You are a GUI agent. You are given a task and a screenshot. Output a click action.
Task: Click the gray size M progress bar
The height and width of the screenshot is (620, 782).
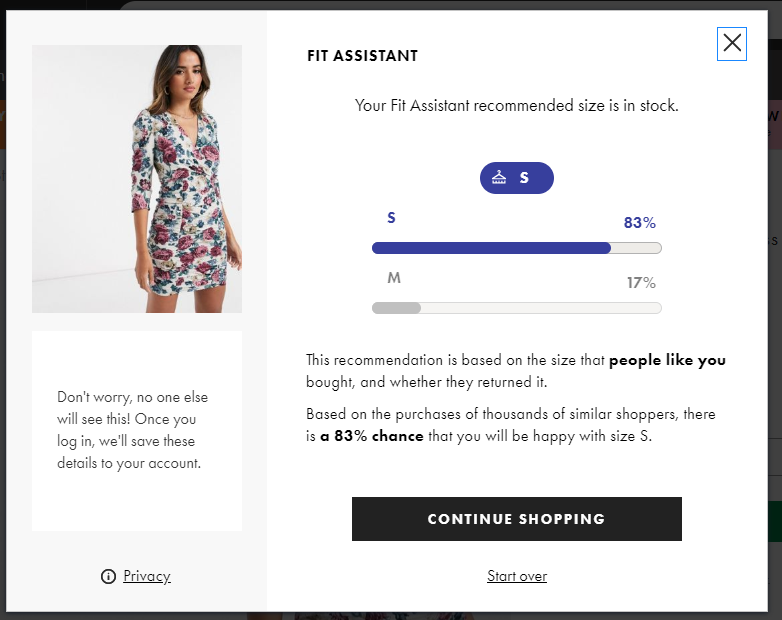click(x=397, y=308)
